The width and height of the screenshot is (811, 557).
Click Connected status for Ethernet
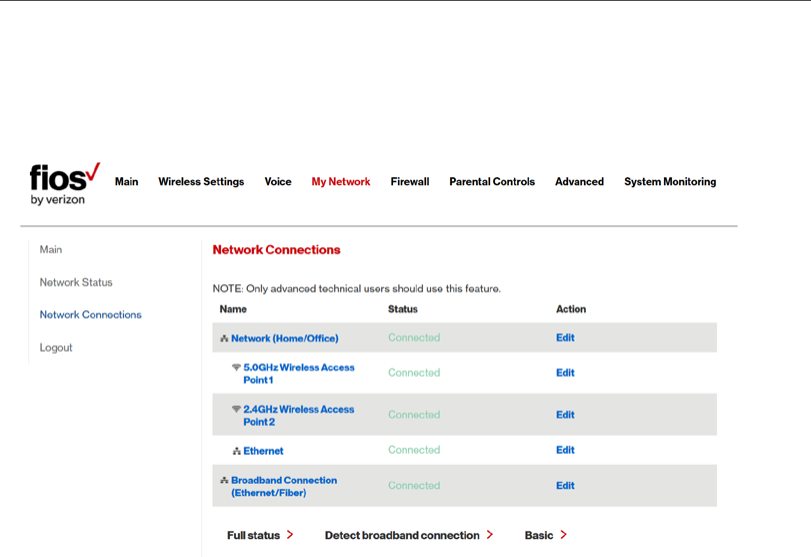pyautogui.click(x=414, y=450)
